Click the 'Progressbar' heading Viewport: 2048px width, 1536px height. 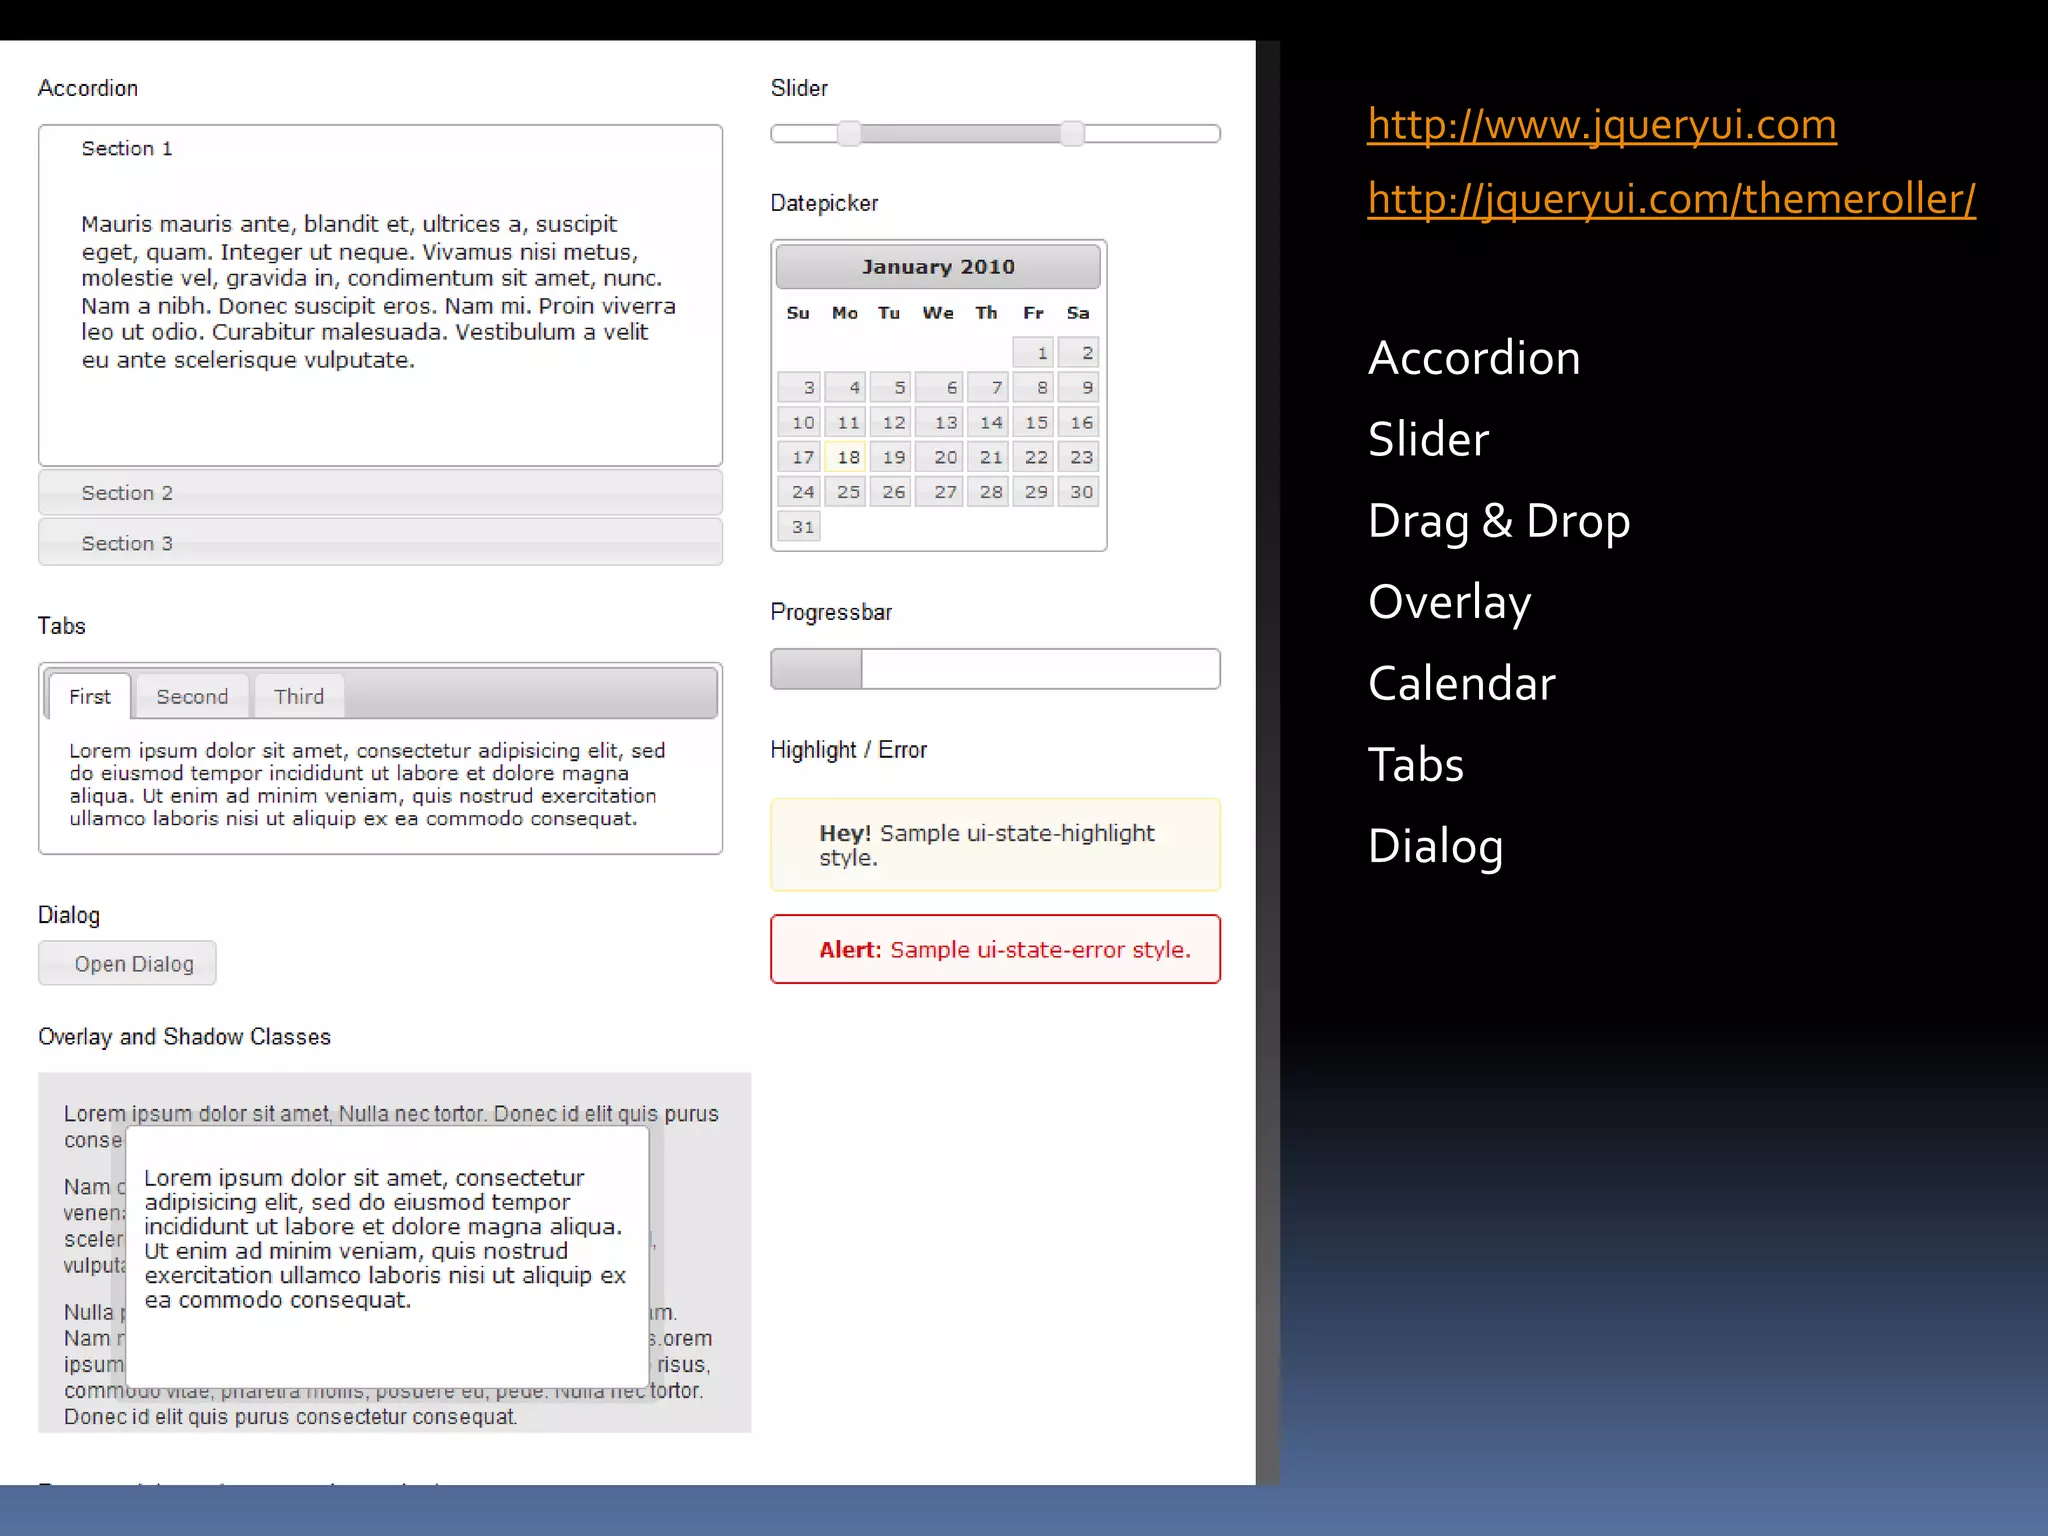tap(831, 612)
